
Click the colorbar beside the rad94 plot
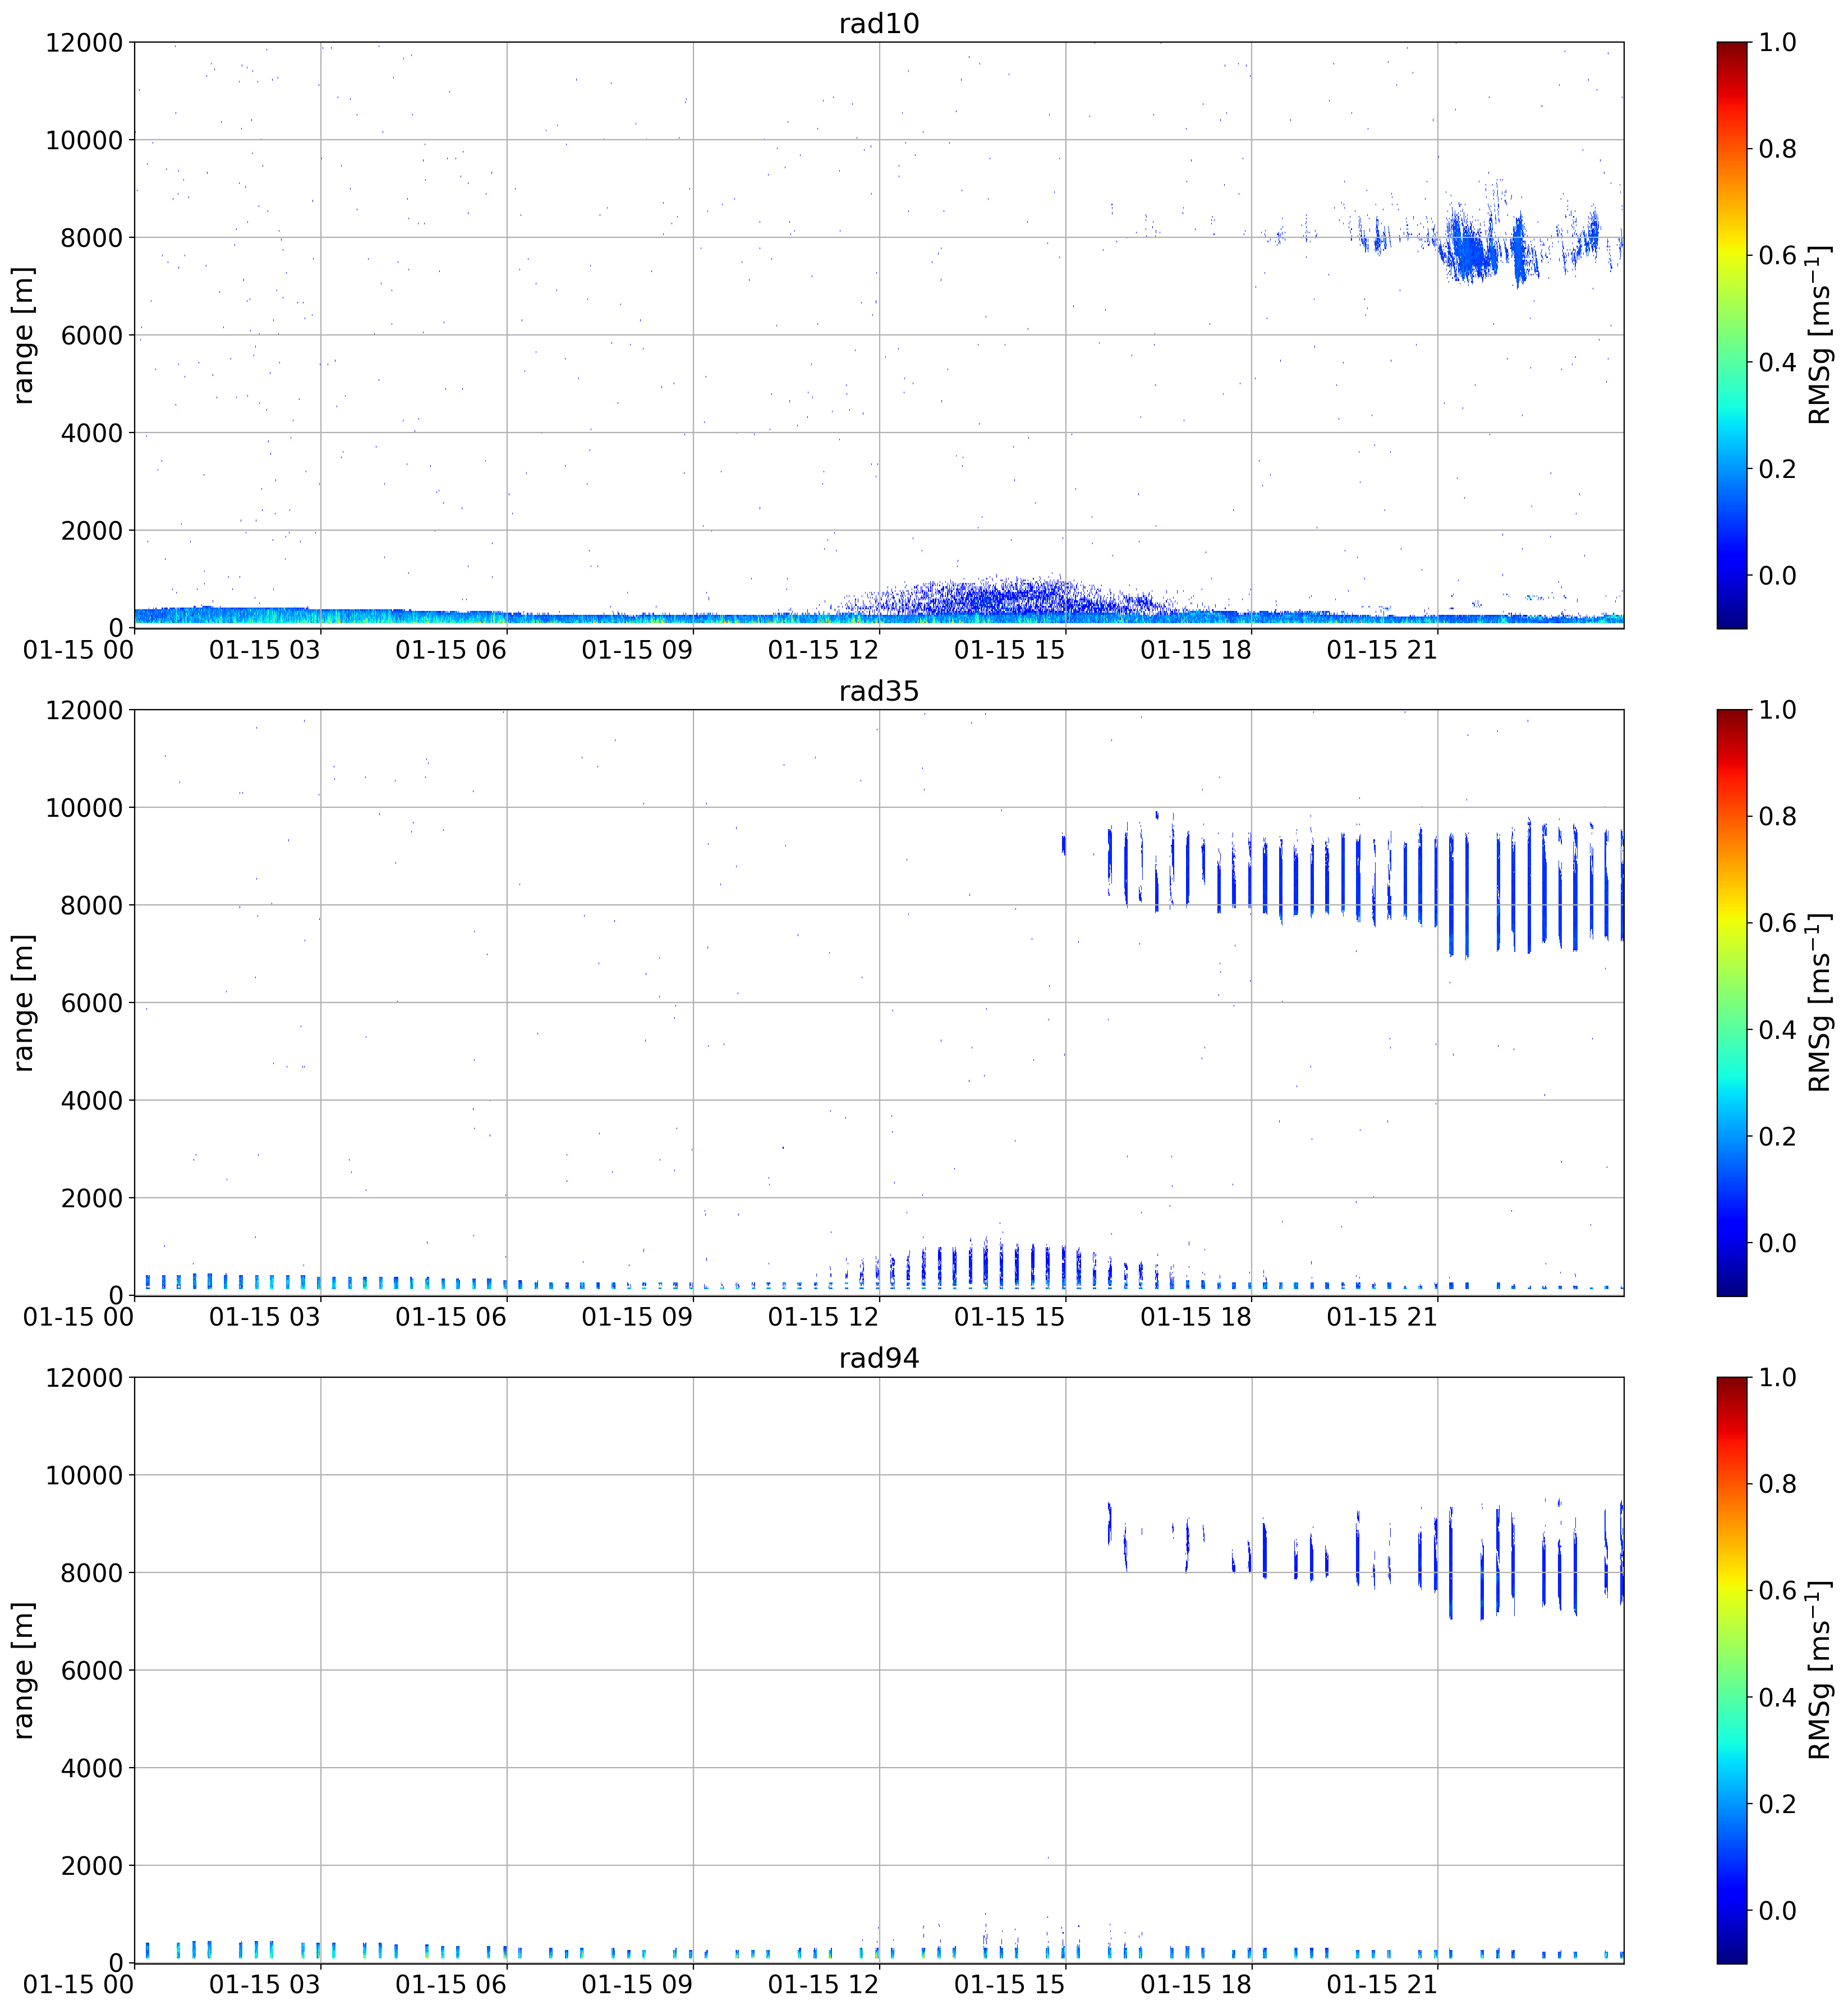point(1732,1670)
